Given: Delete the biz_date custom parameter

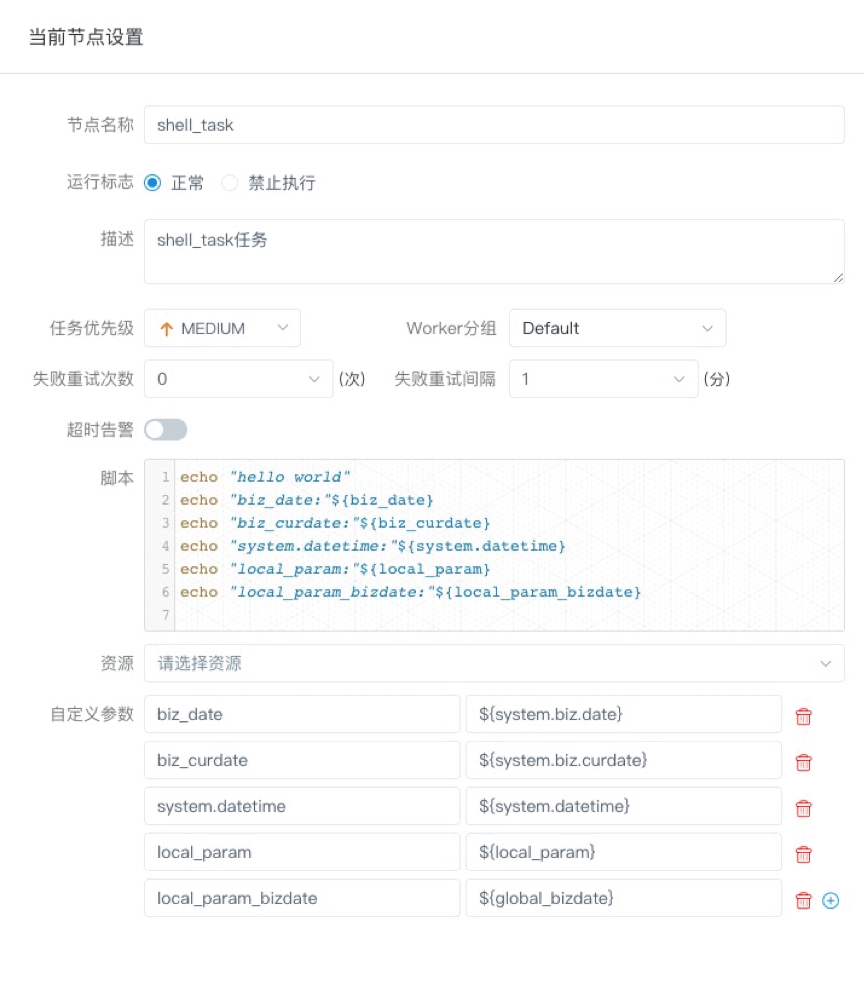Looking at the screenshot, I should click(x=803, y=715).
